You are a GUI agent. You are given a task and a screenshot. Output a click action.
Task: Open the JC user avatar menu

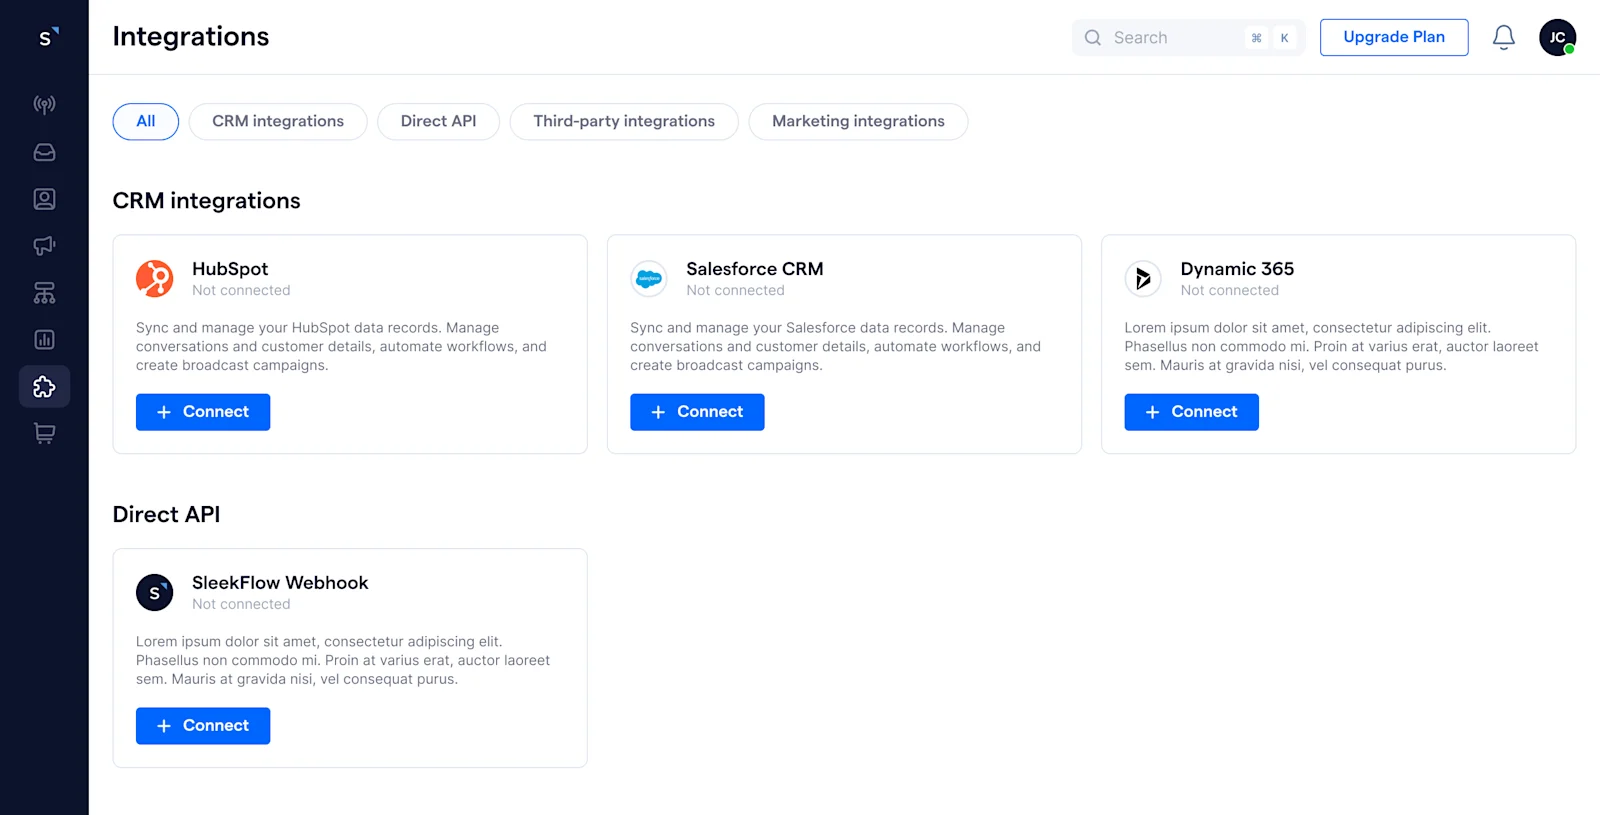[x=1557, y=38]
